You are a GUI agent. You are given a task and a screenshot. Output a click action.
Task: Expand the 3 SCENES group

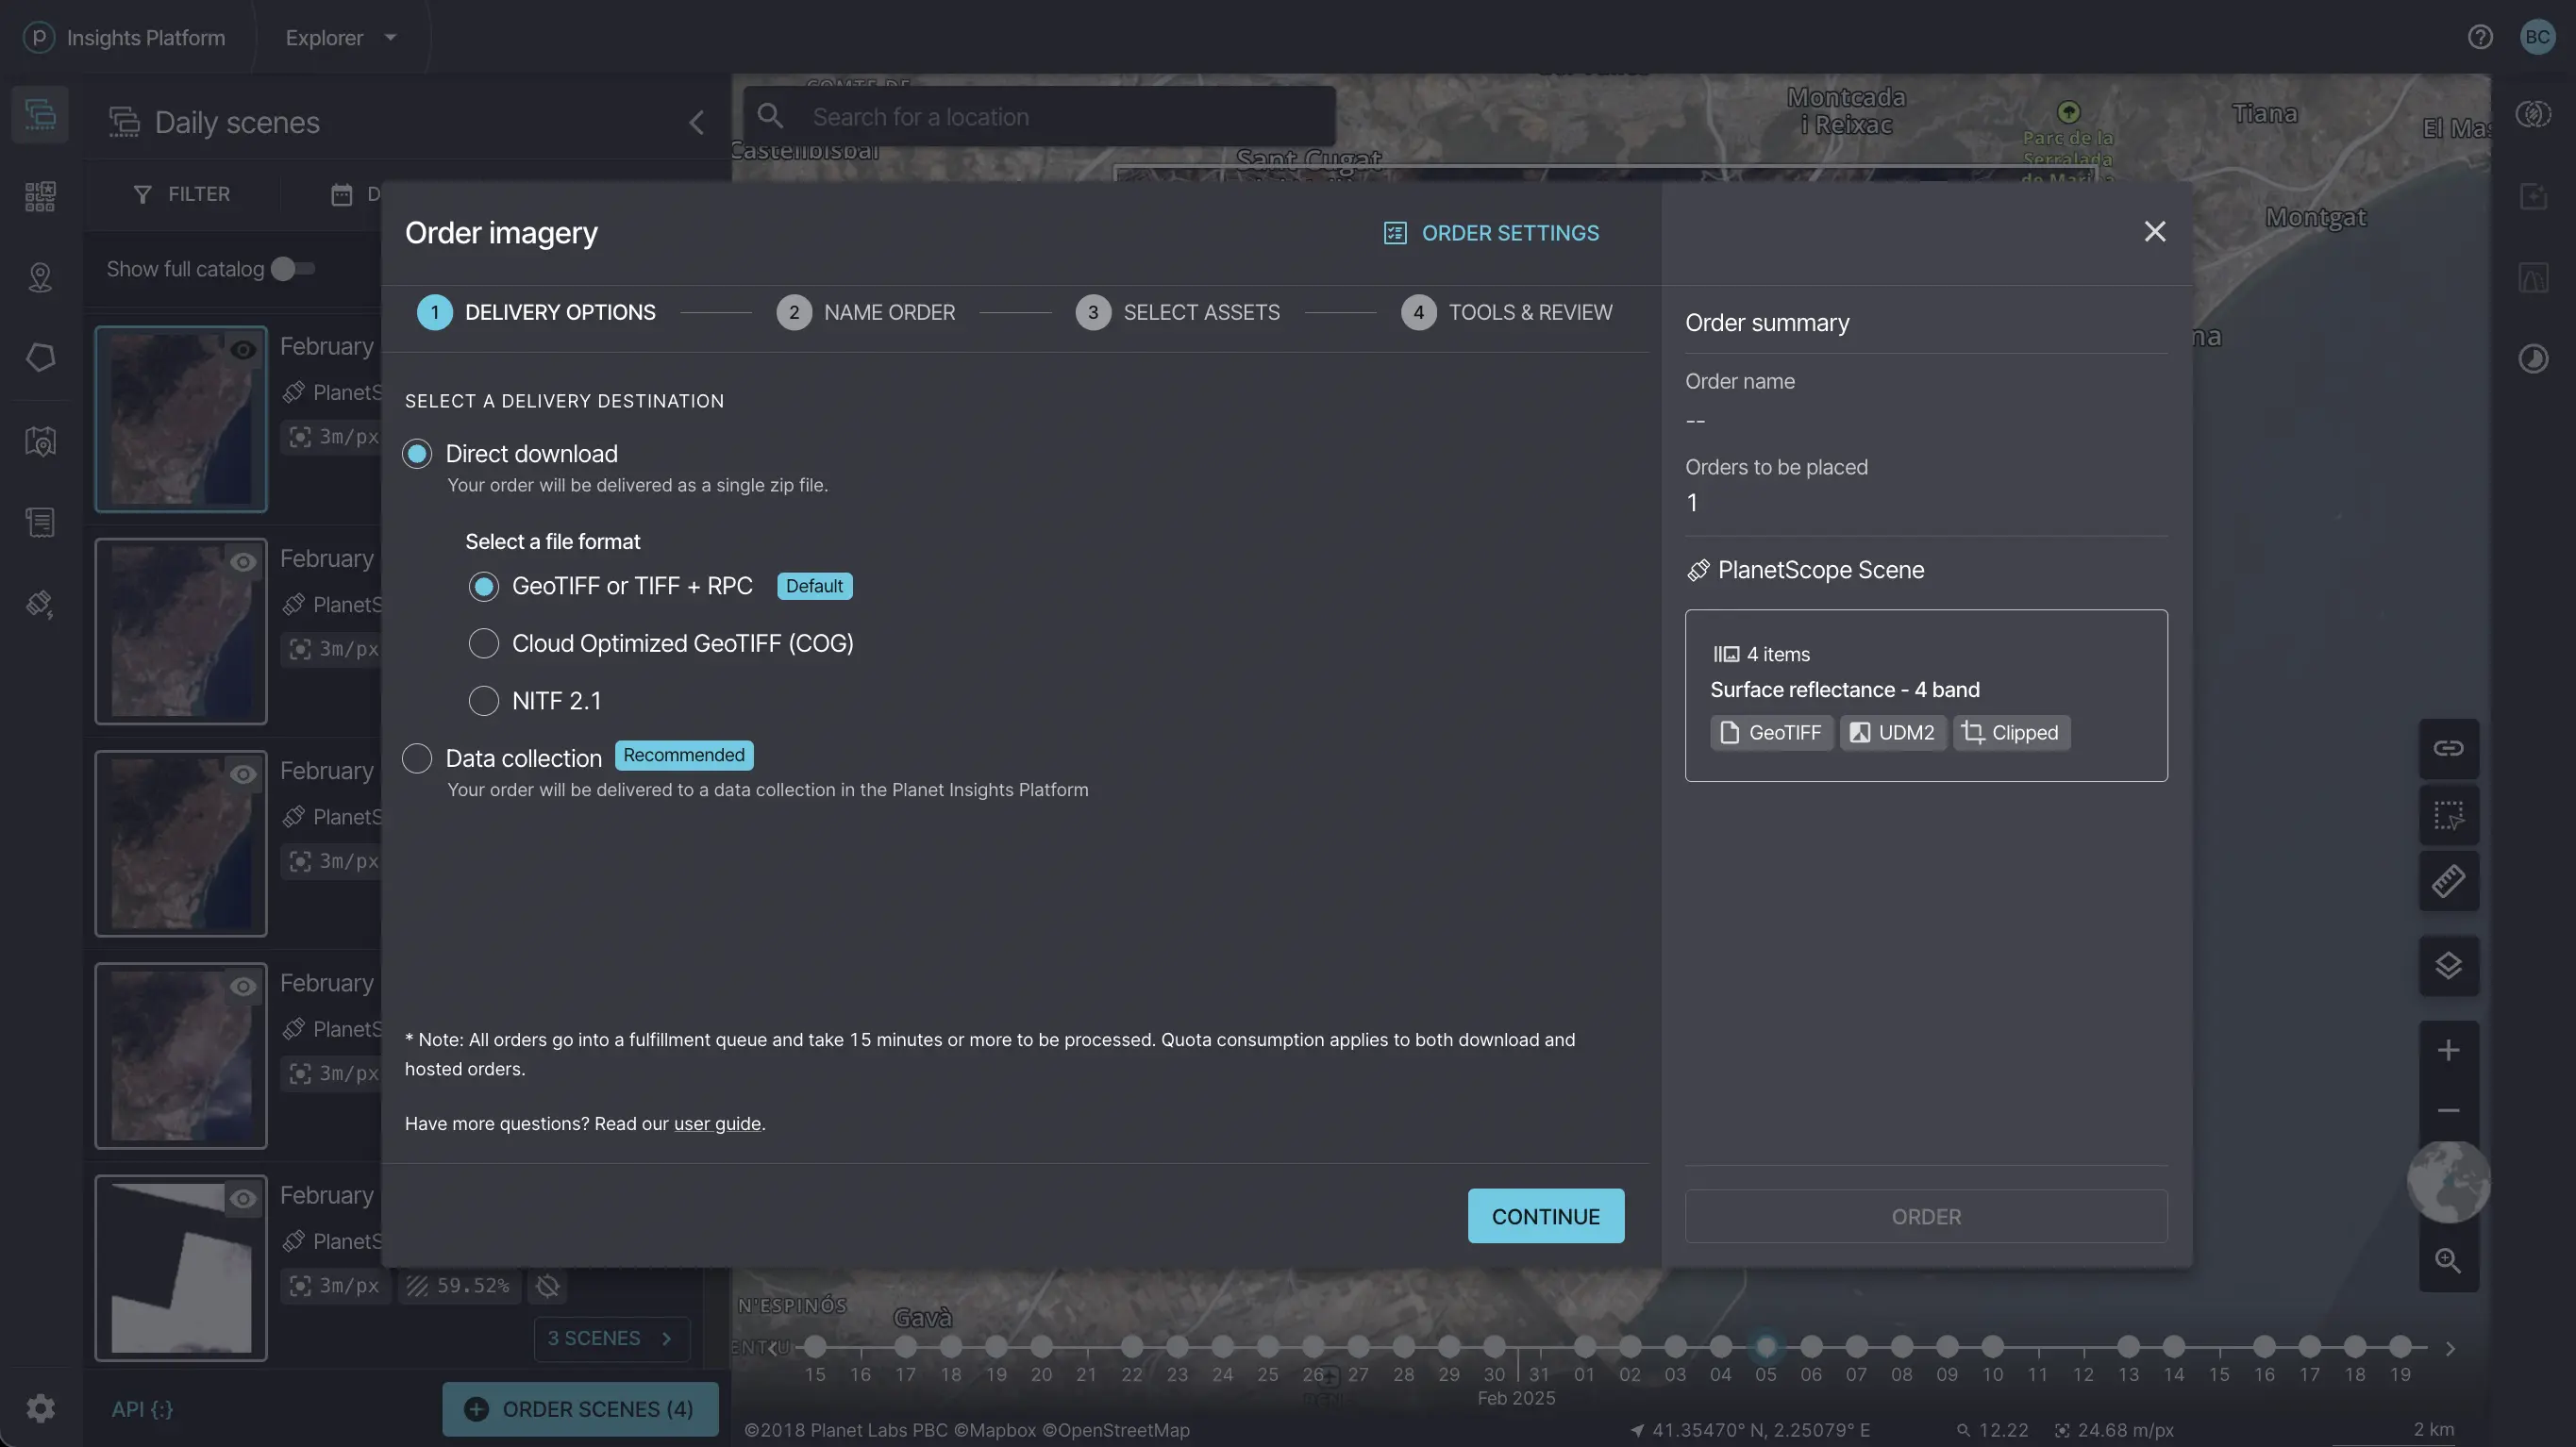pyautogui.click(x=611, y=1339)
